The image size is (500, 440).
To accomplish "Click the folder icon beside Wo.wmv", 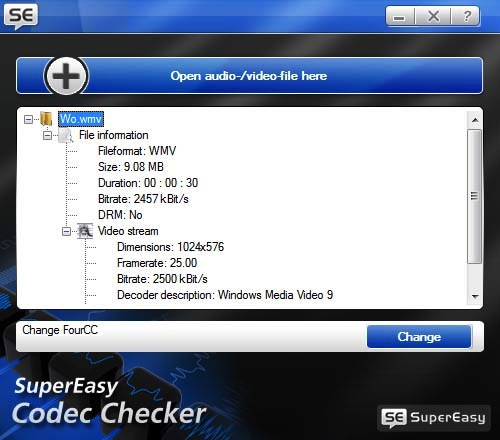I will click(46, 119).
